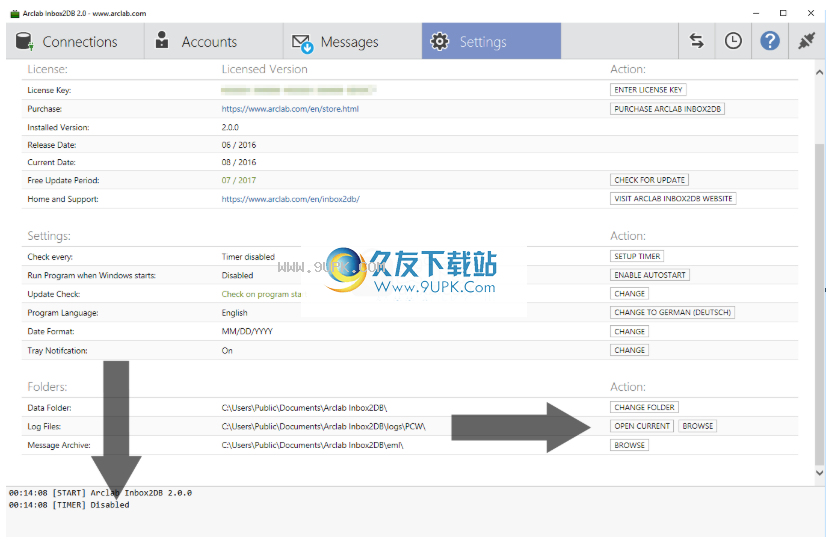Click the '07 / 2017' free update period value

[239, 180]
